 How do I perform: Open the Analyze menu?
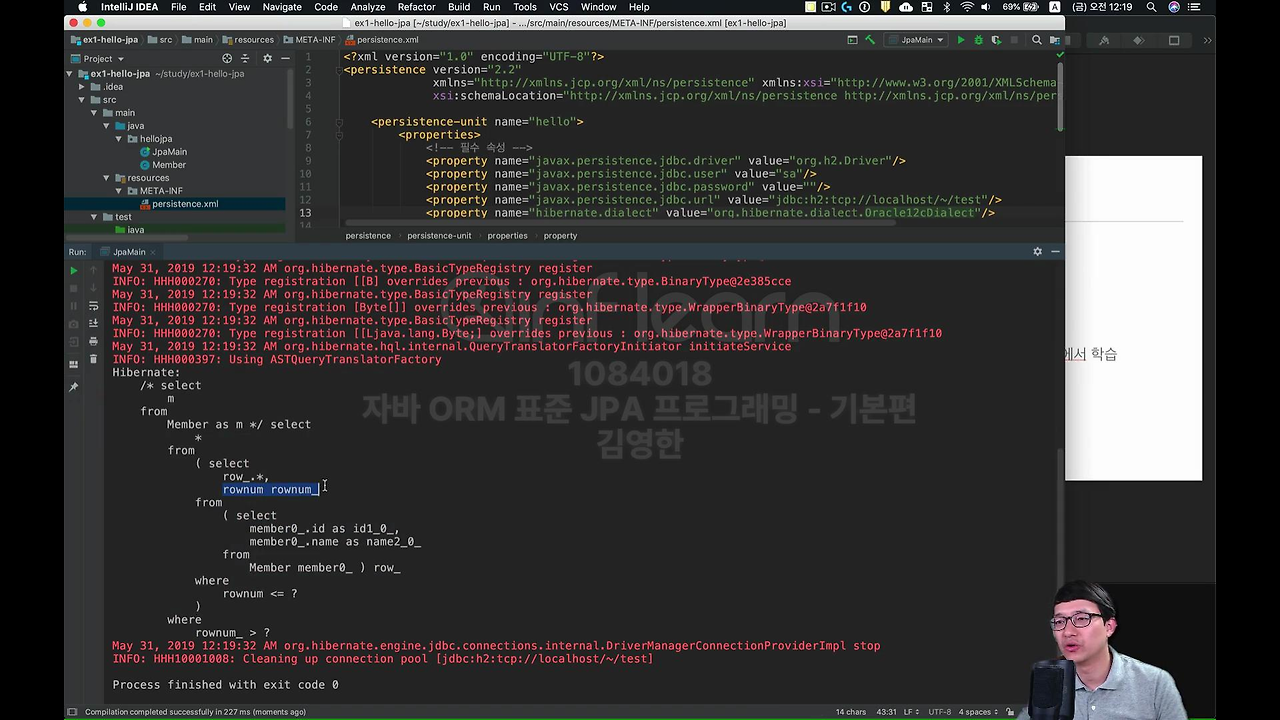click(x=368, y=7)
